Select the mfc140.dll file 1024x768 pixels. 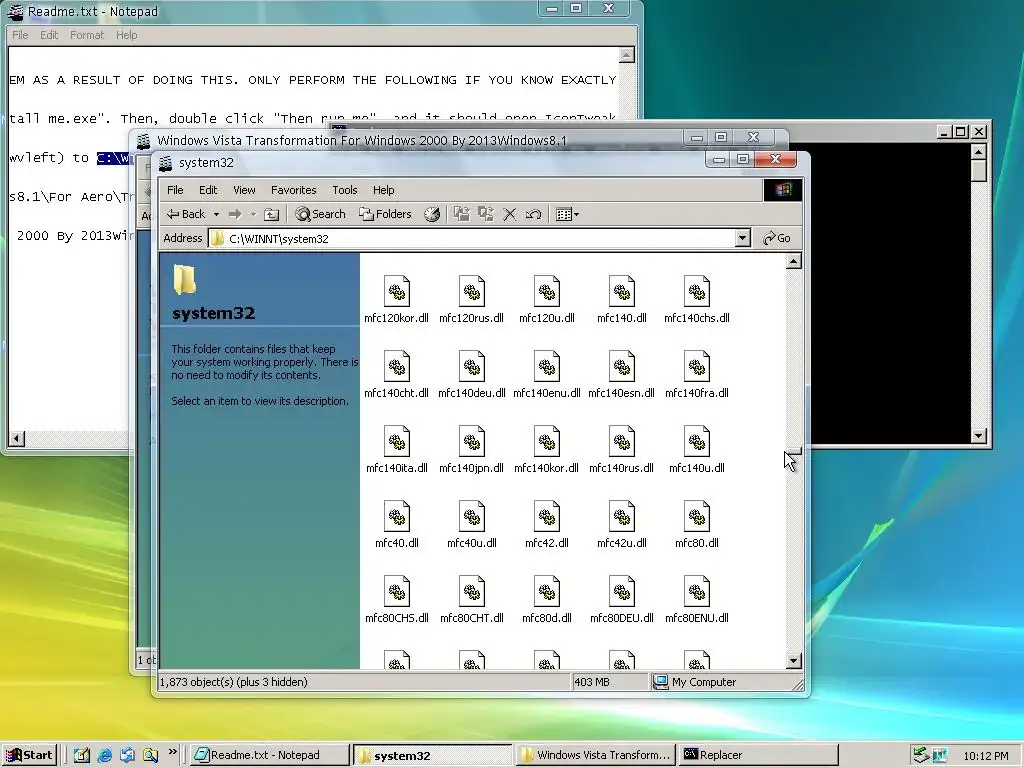pos(622,299)
